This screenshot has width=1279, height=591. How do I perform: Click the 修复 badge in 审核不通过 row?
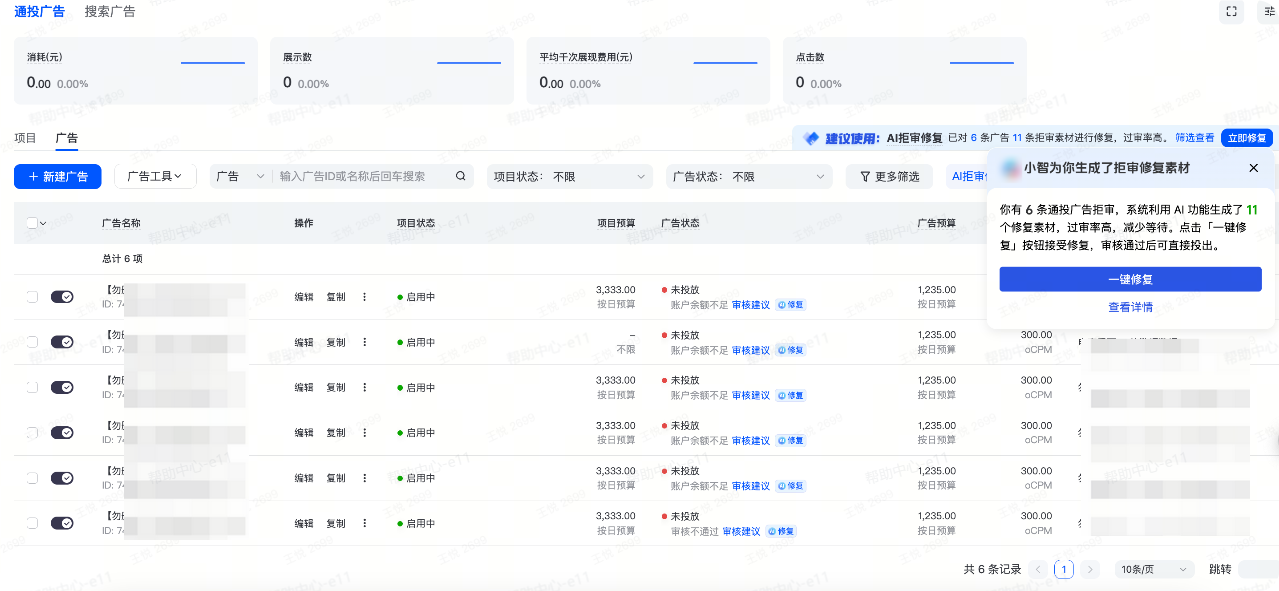[x=781, y=531]
